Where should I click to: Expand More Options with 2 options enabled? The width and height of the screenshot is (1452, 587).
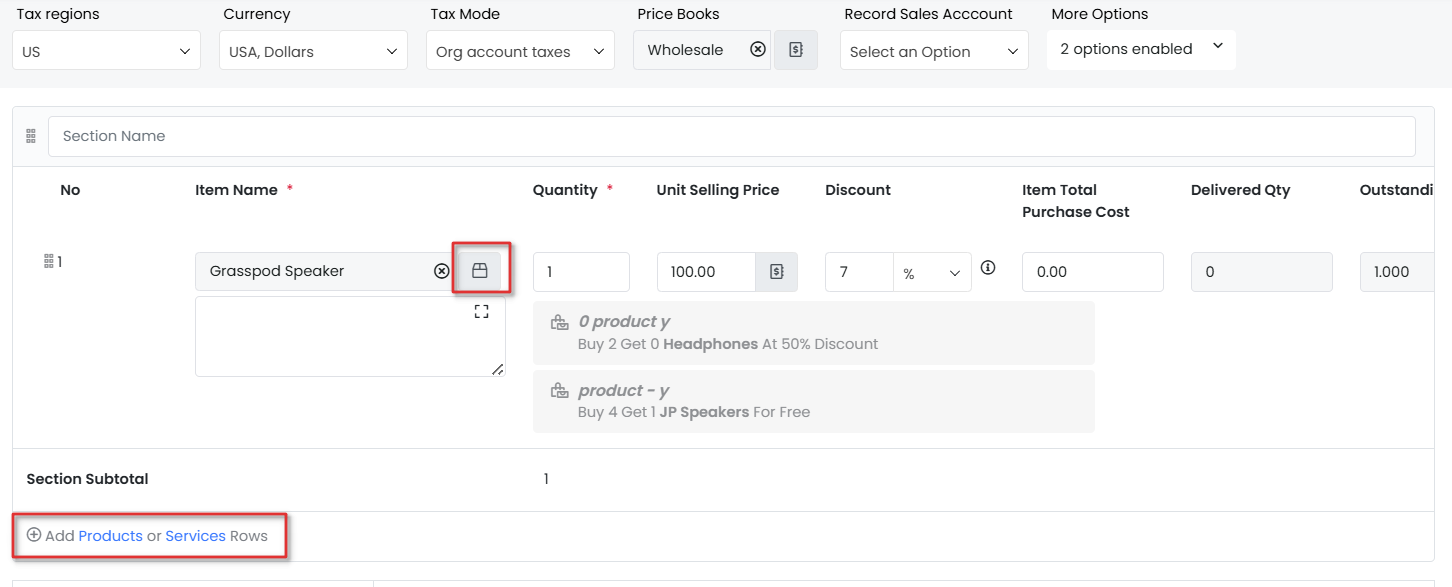click(1140, 49)
